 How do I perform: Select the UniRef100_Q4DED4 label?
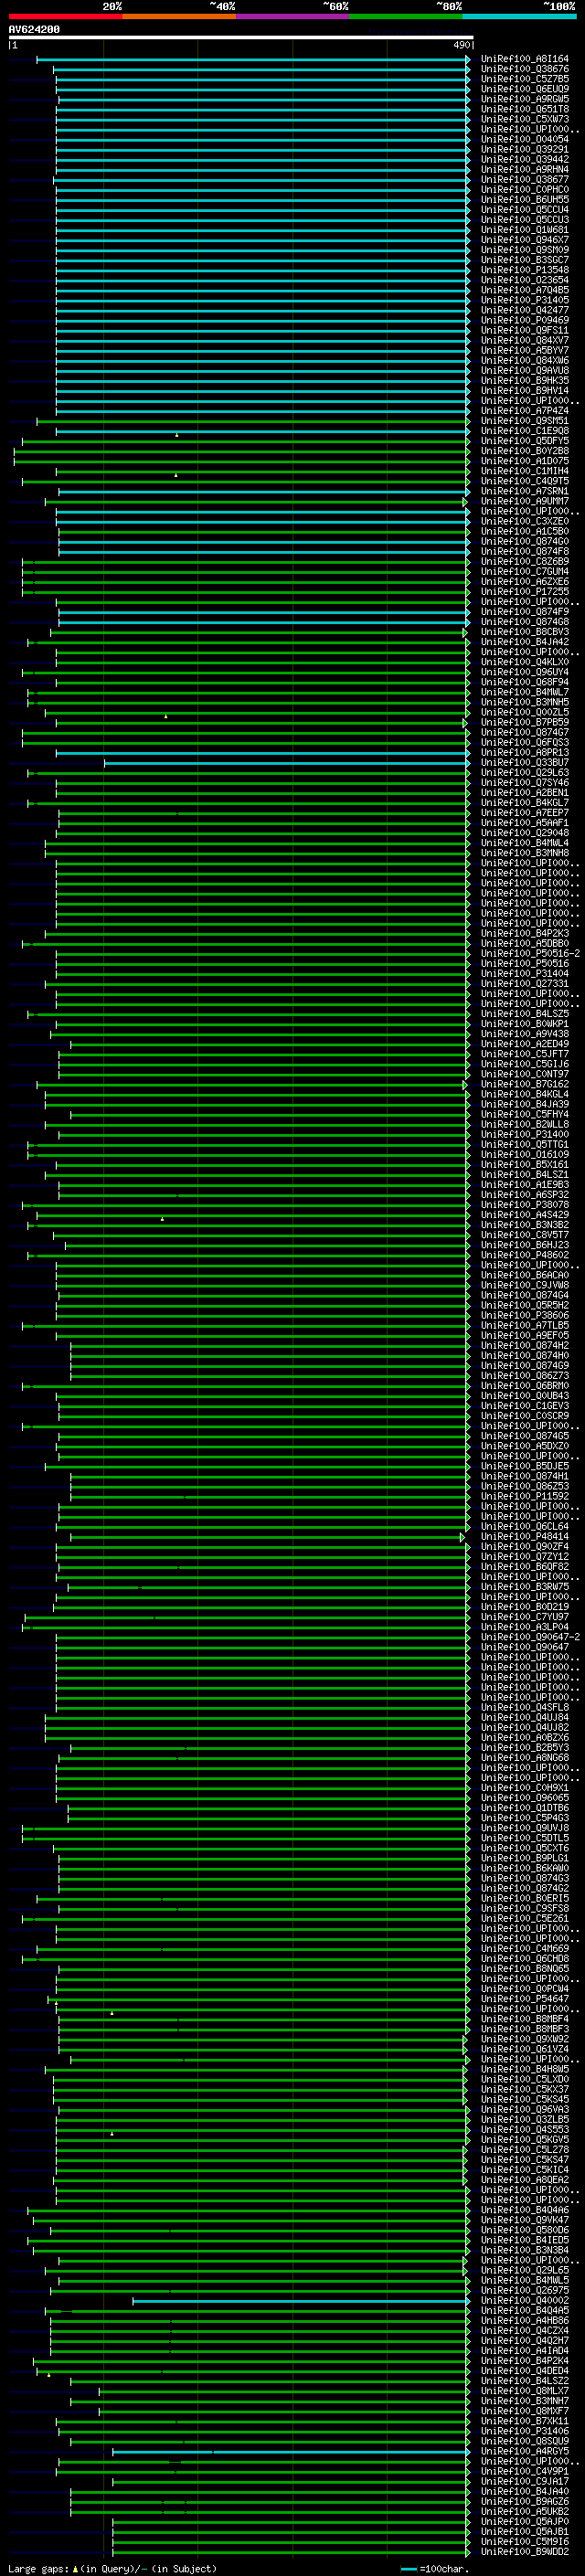525,2370
